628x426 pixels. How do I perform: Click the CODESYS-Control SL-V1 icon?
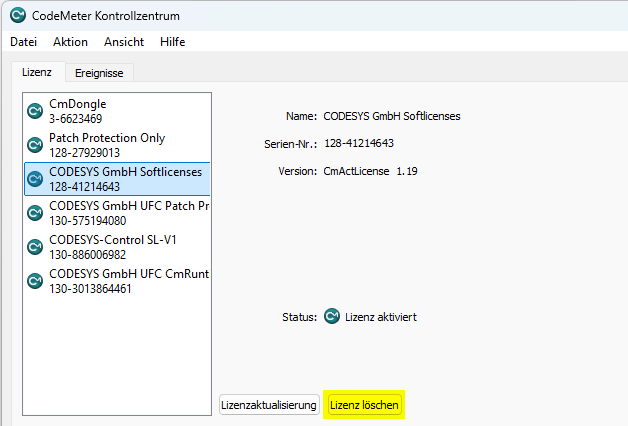coord(35,247)
